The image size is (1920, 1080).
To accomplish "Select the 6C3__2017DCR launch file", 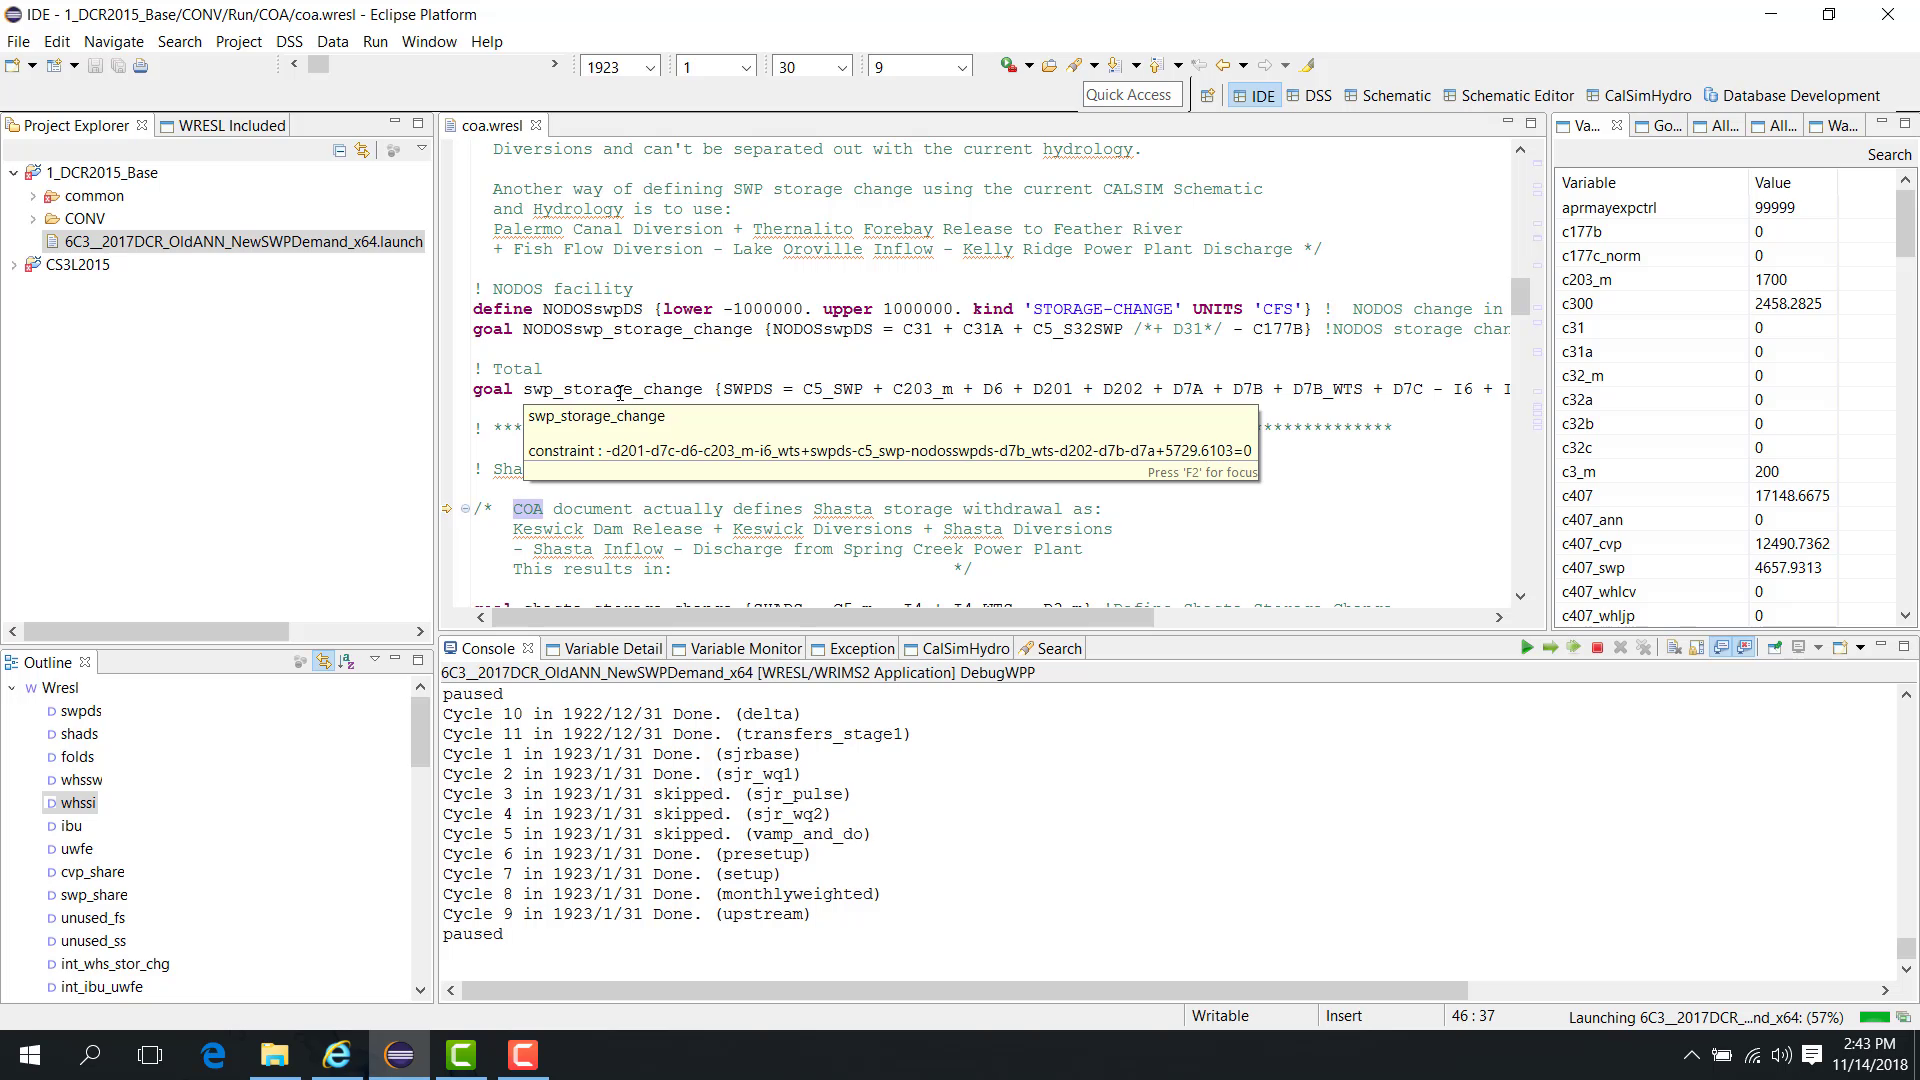I will click(234, 242).
